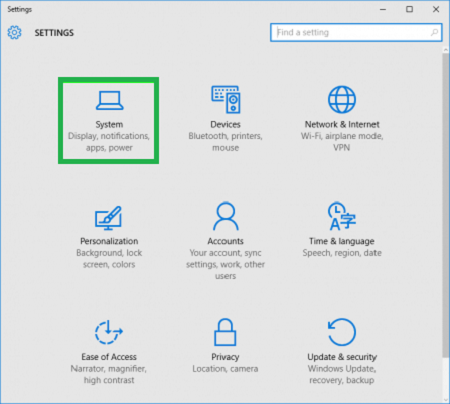Click the search magnifier icon
450x404 pixels.
coord(434,32)
